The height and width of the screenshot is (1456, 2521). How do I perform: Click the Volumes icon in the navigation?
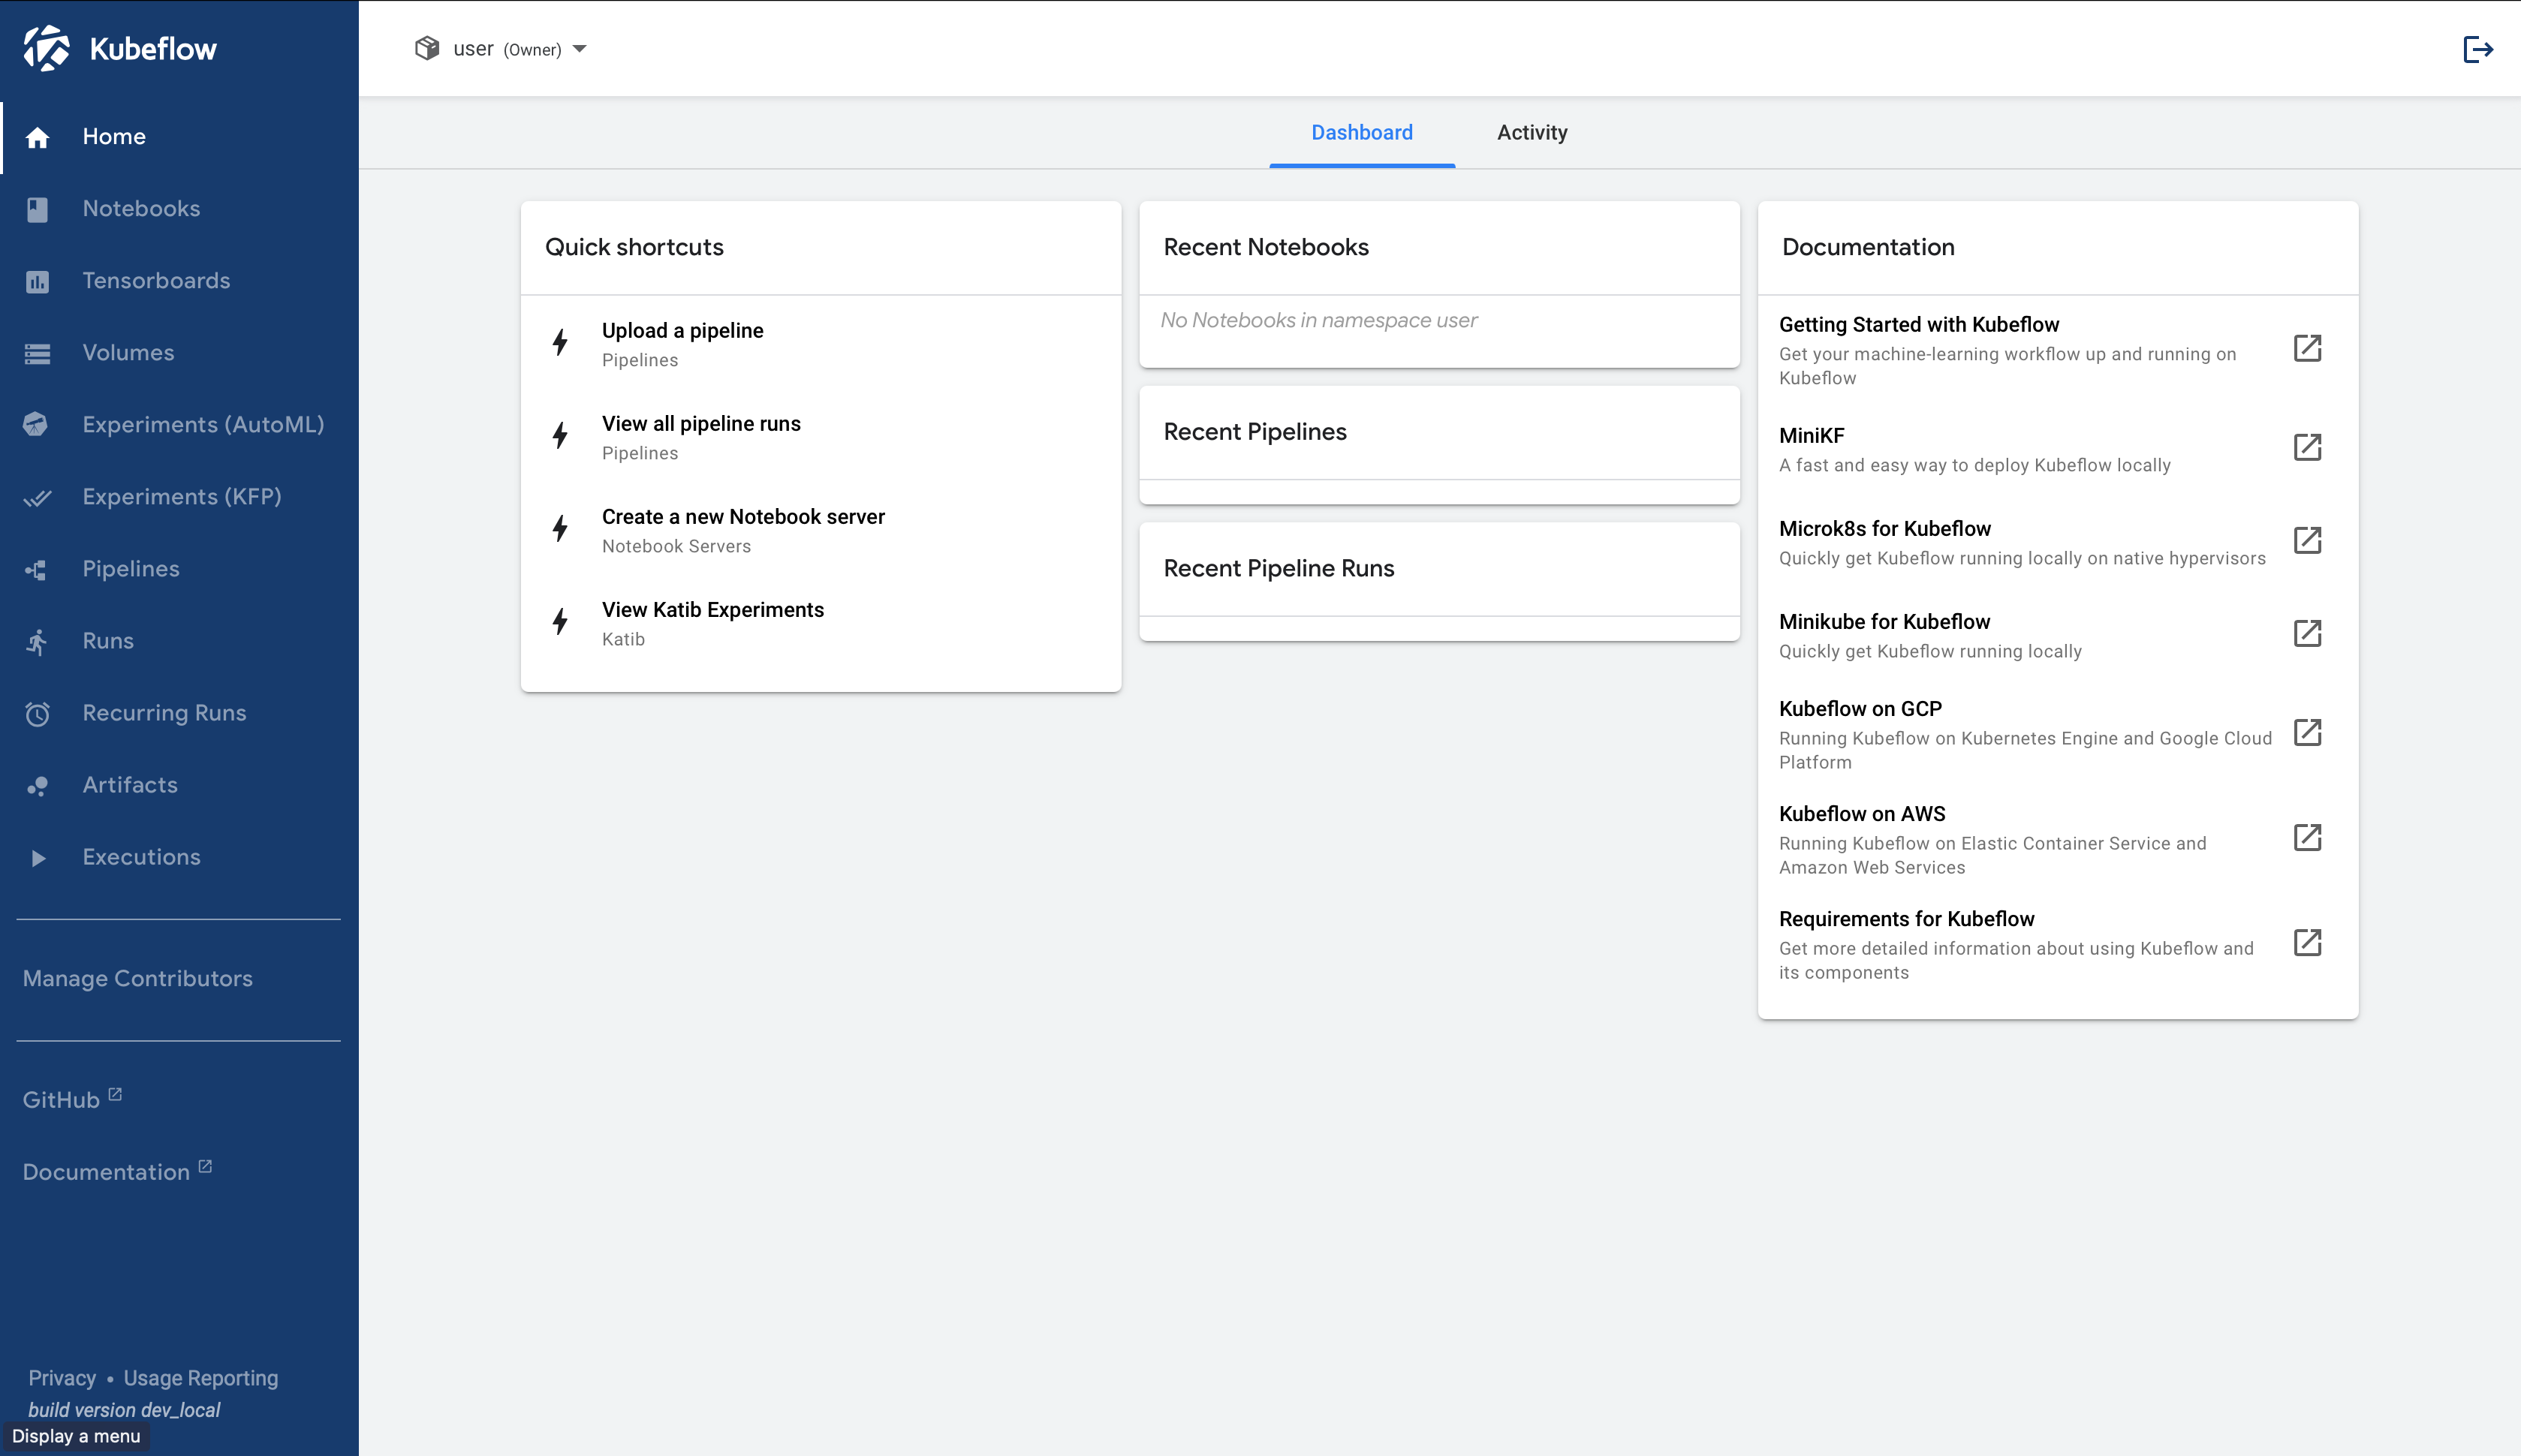37,353
